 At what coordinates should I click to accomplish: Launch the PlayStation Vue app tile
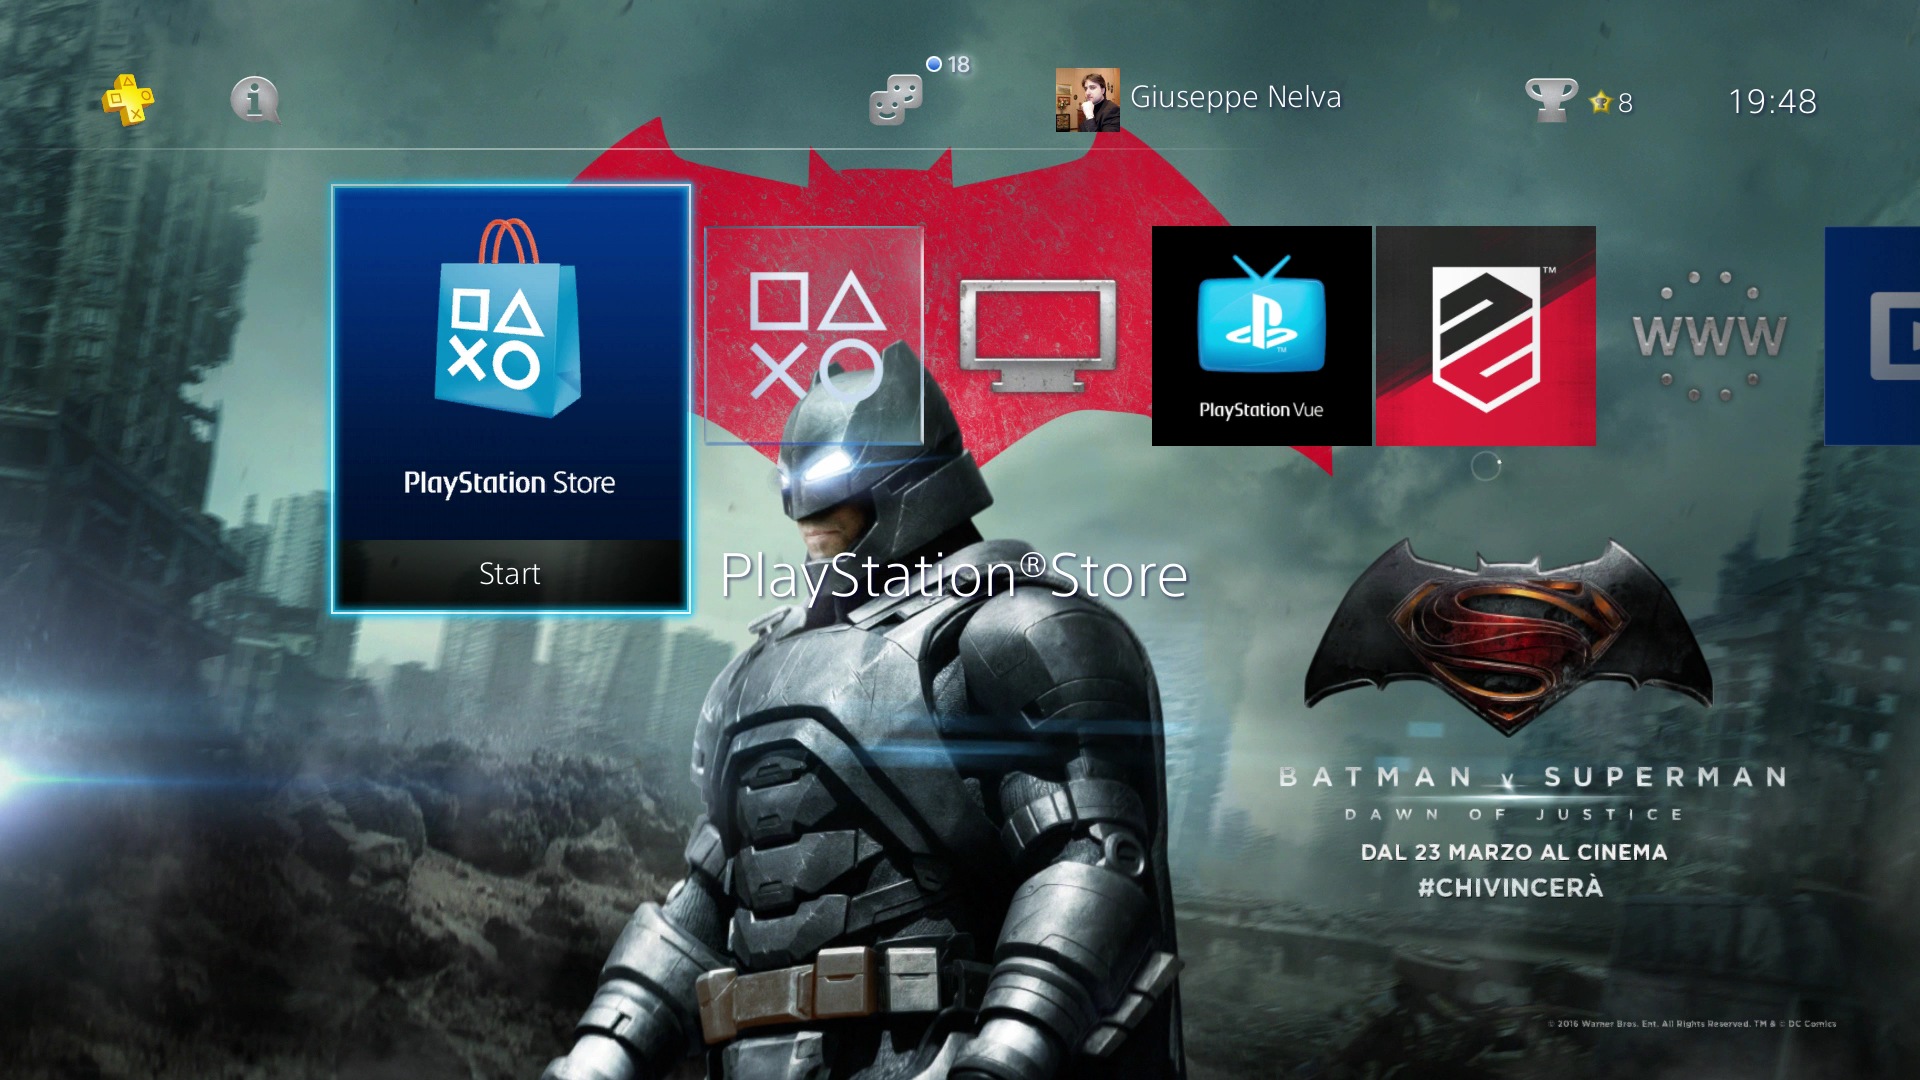click(1261, 336)
